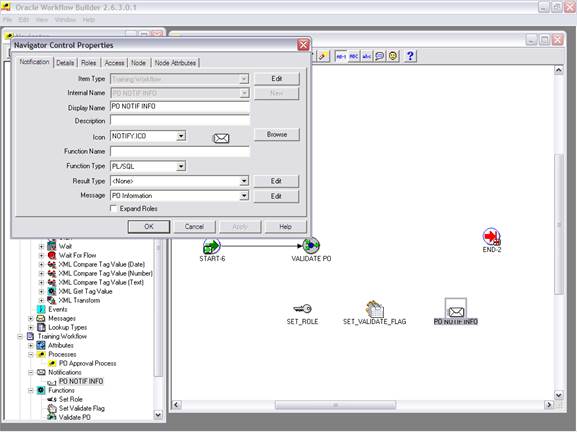Expand the Messages tree node
Screen dimensions: 577x432
click(31, 318)
